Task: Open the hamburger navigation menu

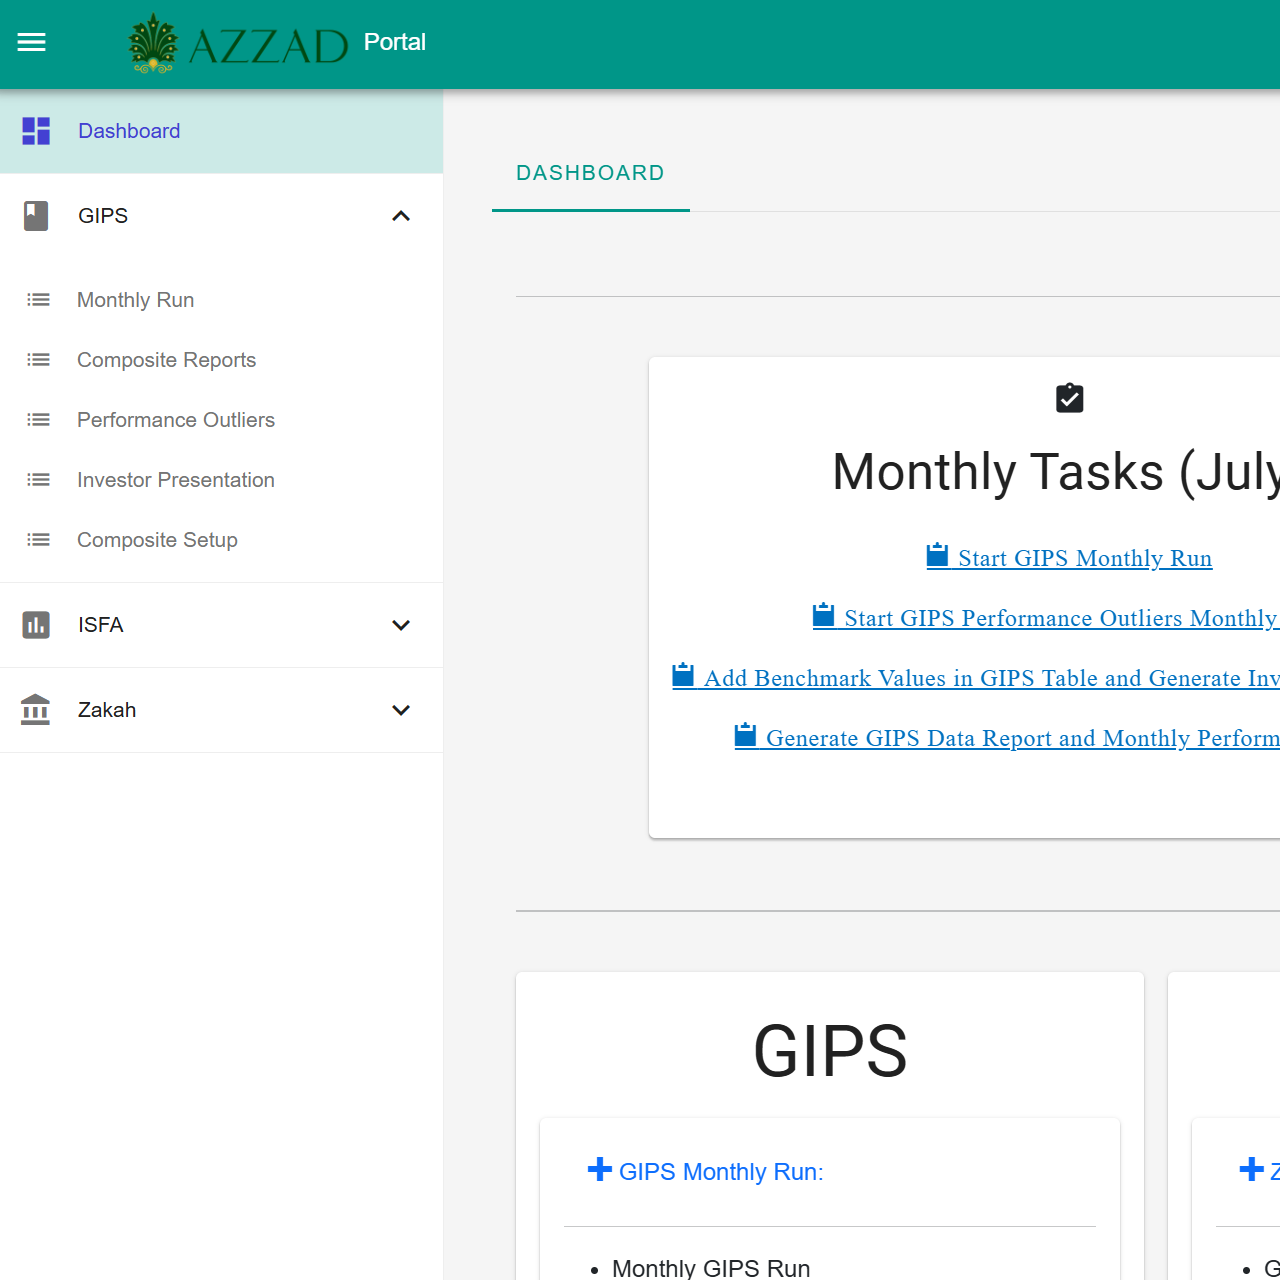Action: 32,42
